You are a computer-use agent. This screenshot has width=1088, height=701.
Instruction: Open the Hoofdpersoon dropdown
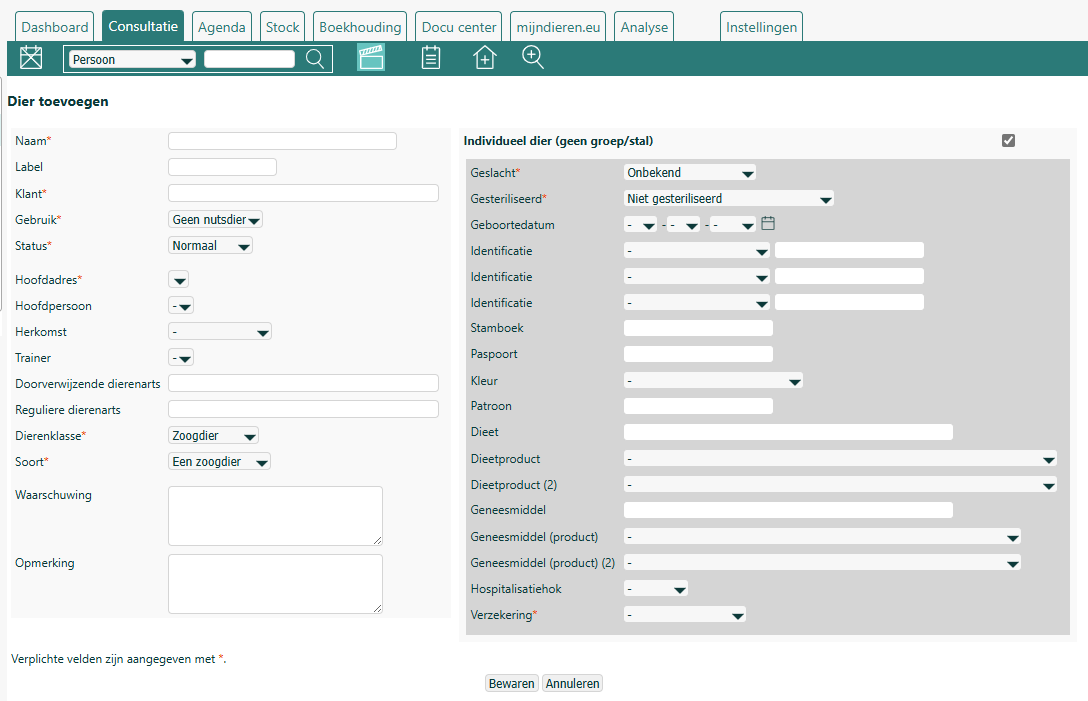tap(180, 306)
